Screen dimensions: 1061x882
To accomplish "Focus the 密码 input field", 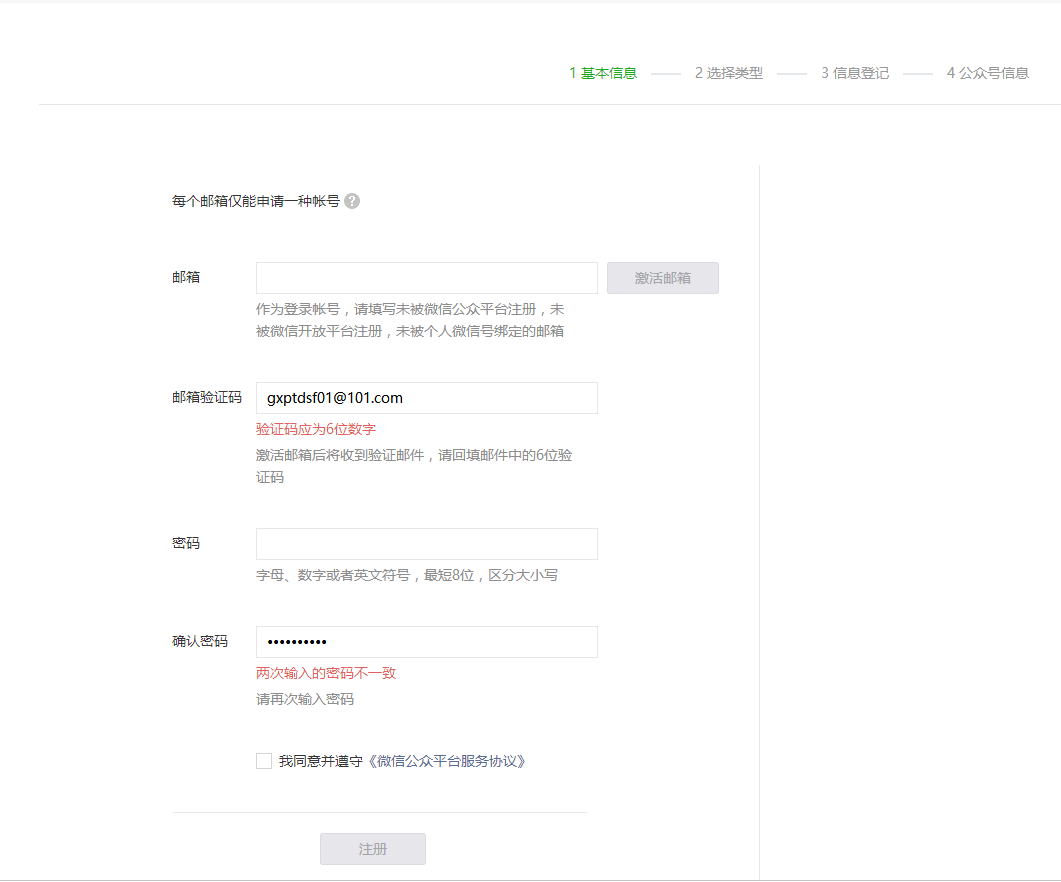I will [x=426, y=544].
